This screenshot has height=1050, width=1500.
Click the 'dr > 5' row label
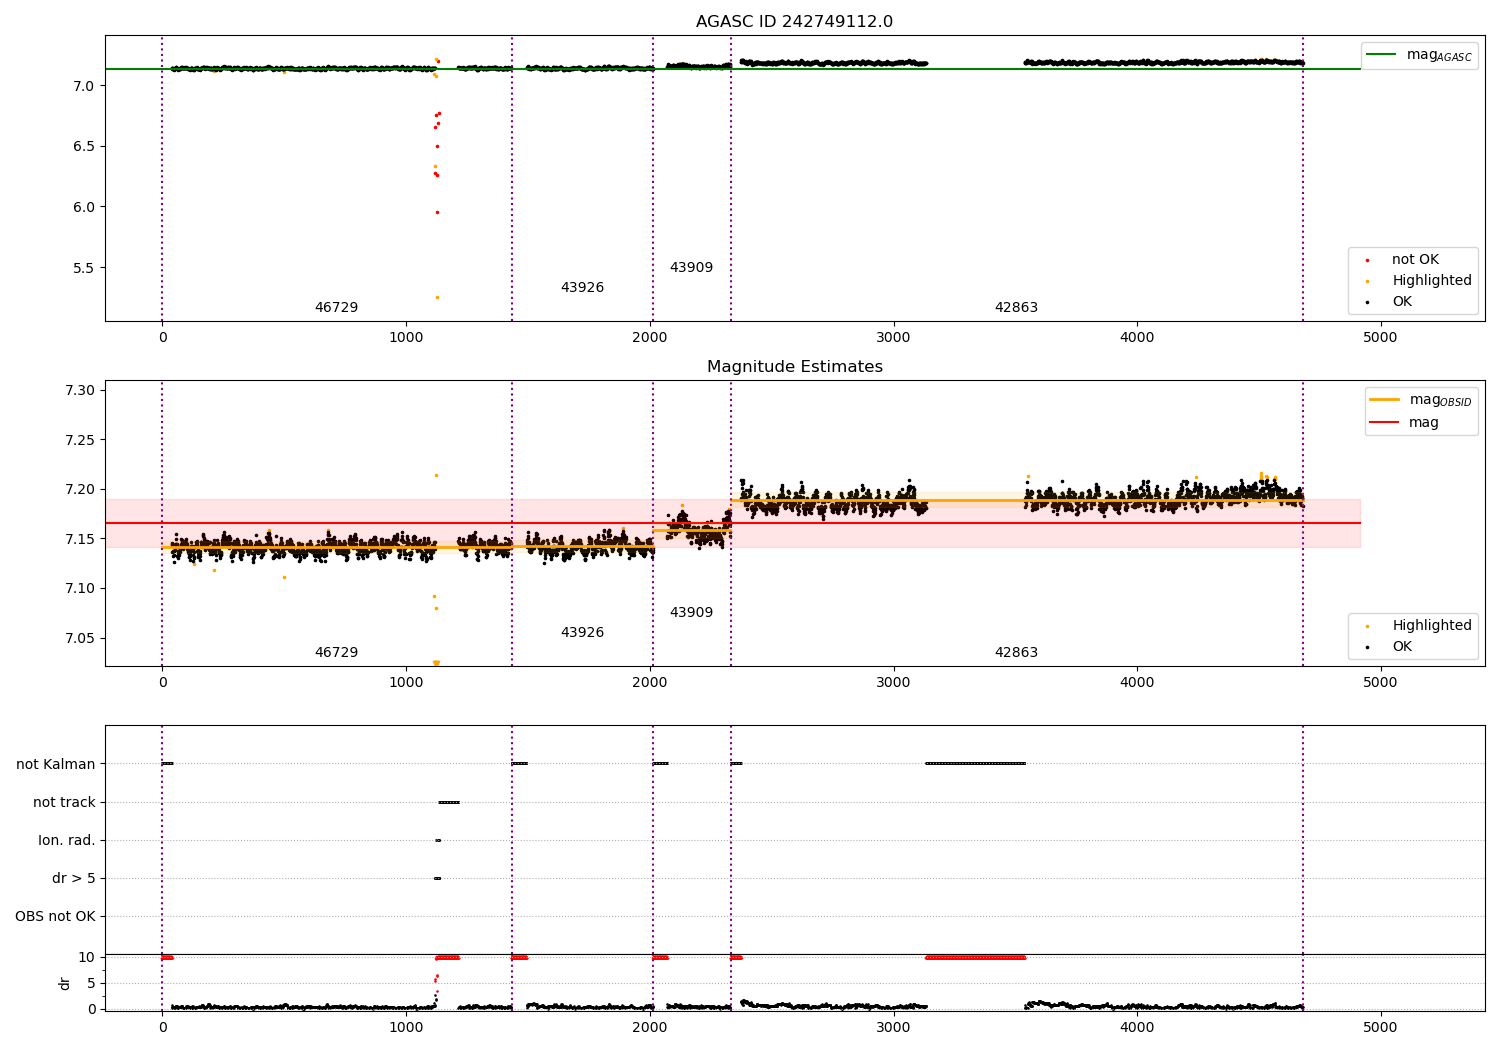point(74,879)
